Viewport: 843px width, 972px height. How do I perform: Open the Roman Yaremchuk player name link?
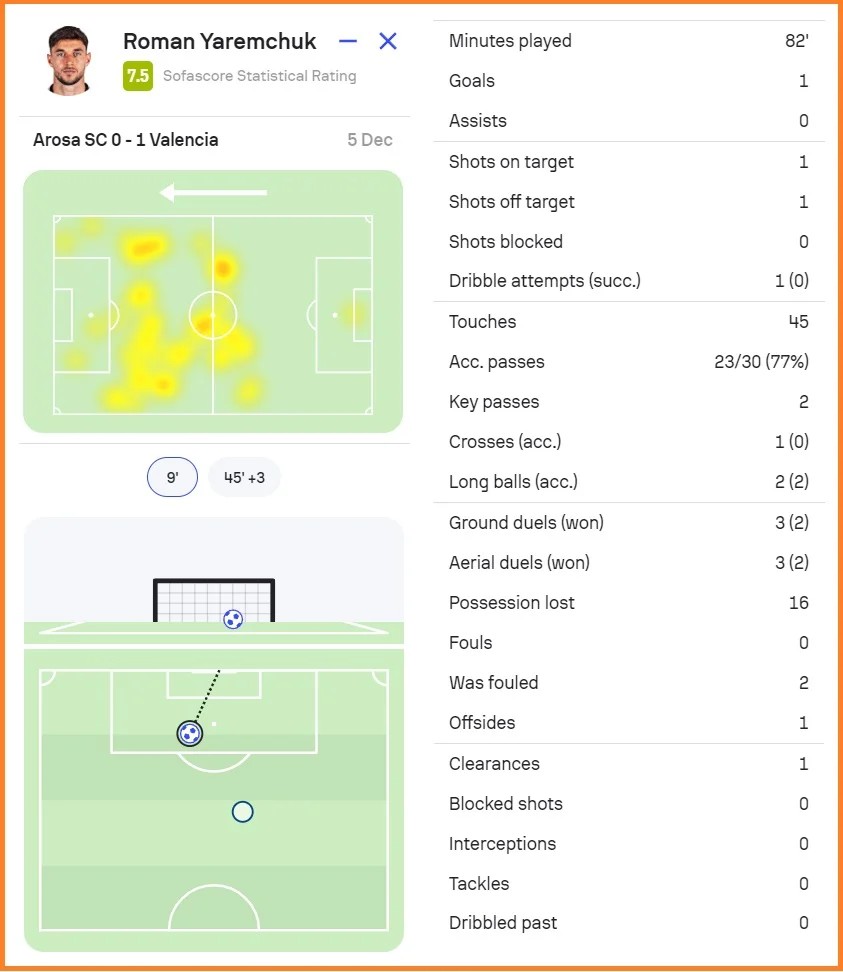tap(220, 41)
